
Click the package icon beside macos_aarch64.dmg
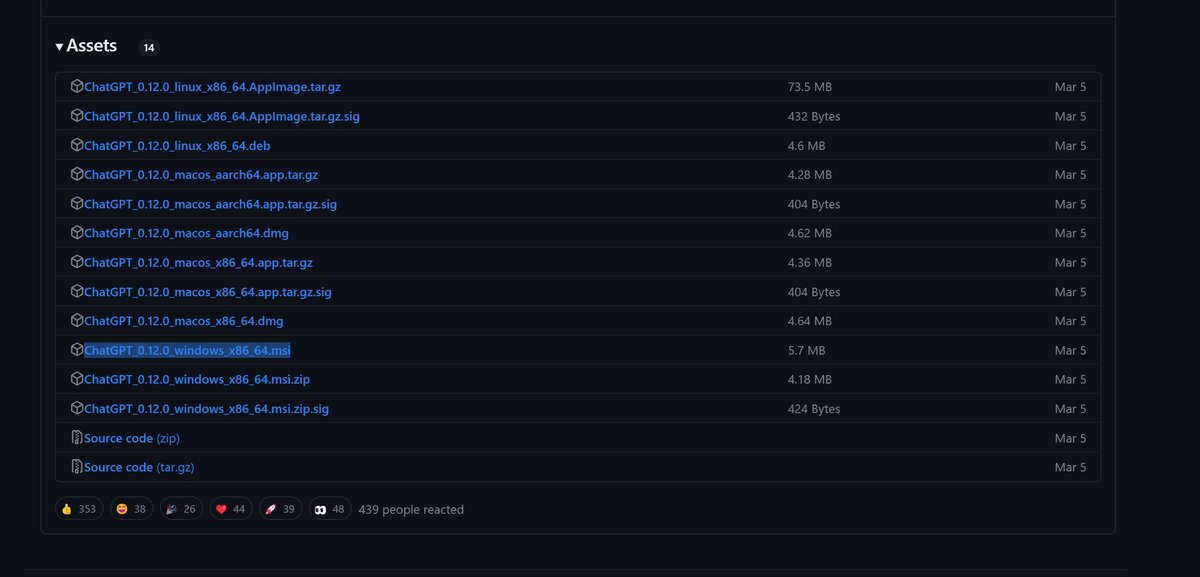coord(77,233)
